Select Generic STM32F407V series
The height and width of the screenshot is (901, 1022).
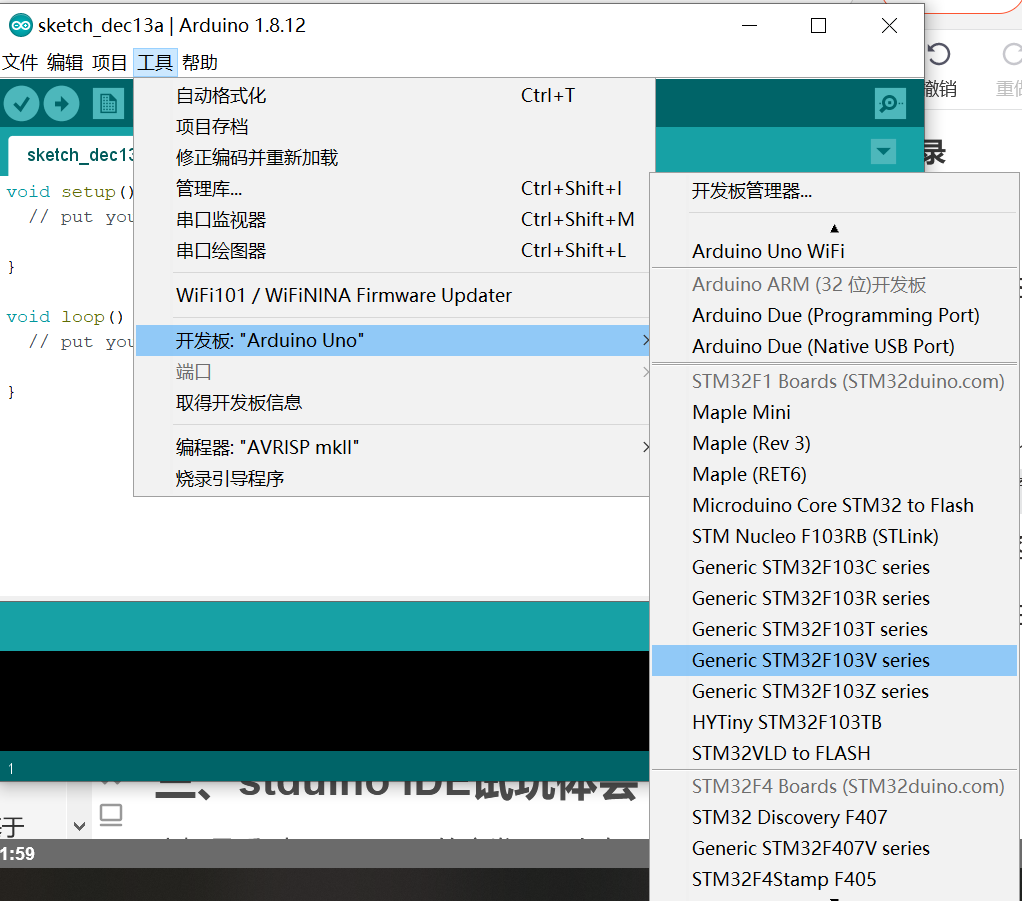pos(834,848)
